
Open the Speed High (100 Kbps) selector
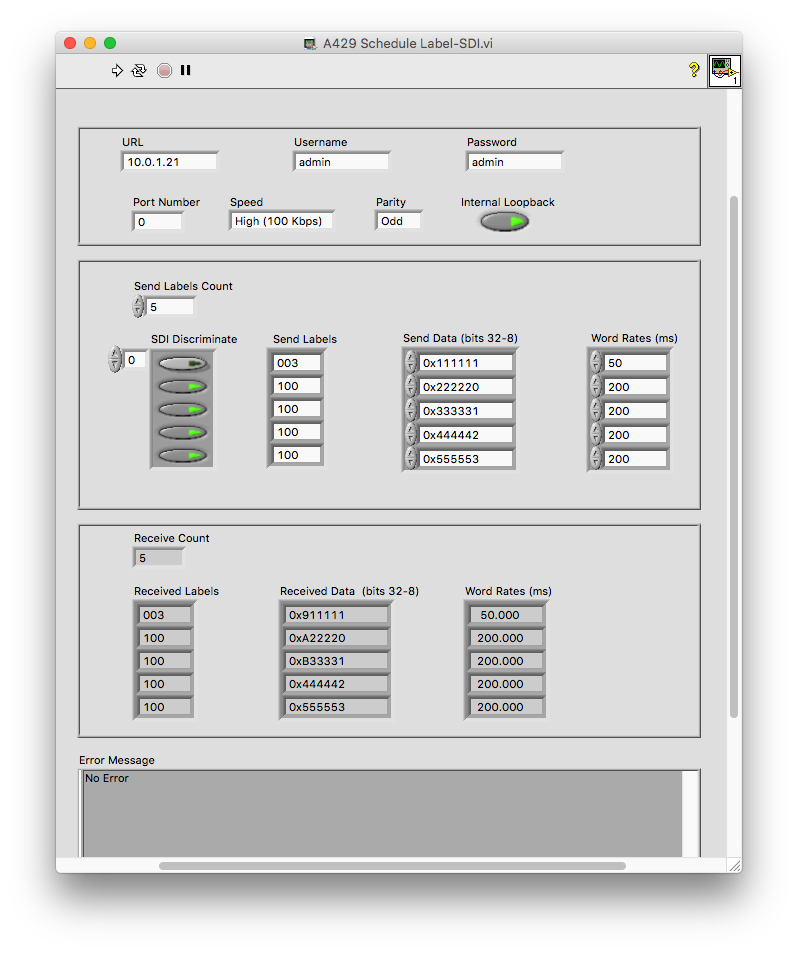point(281,221)
